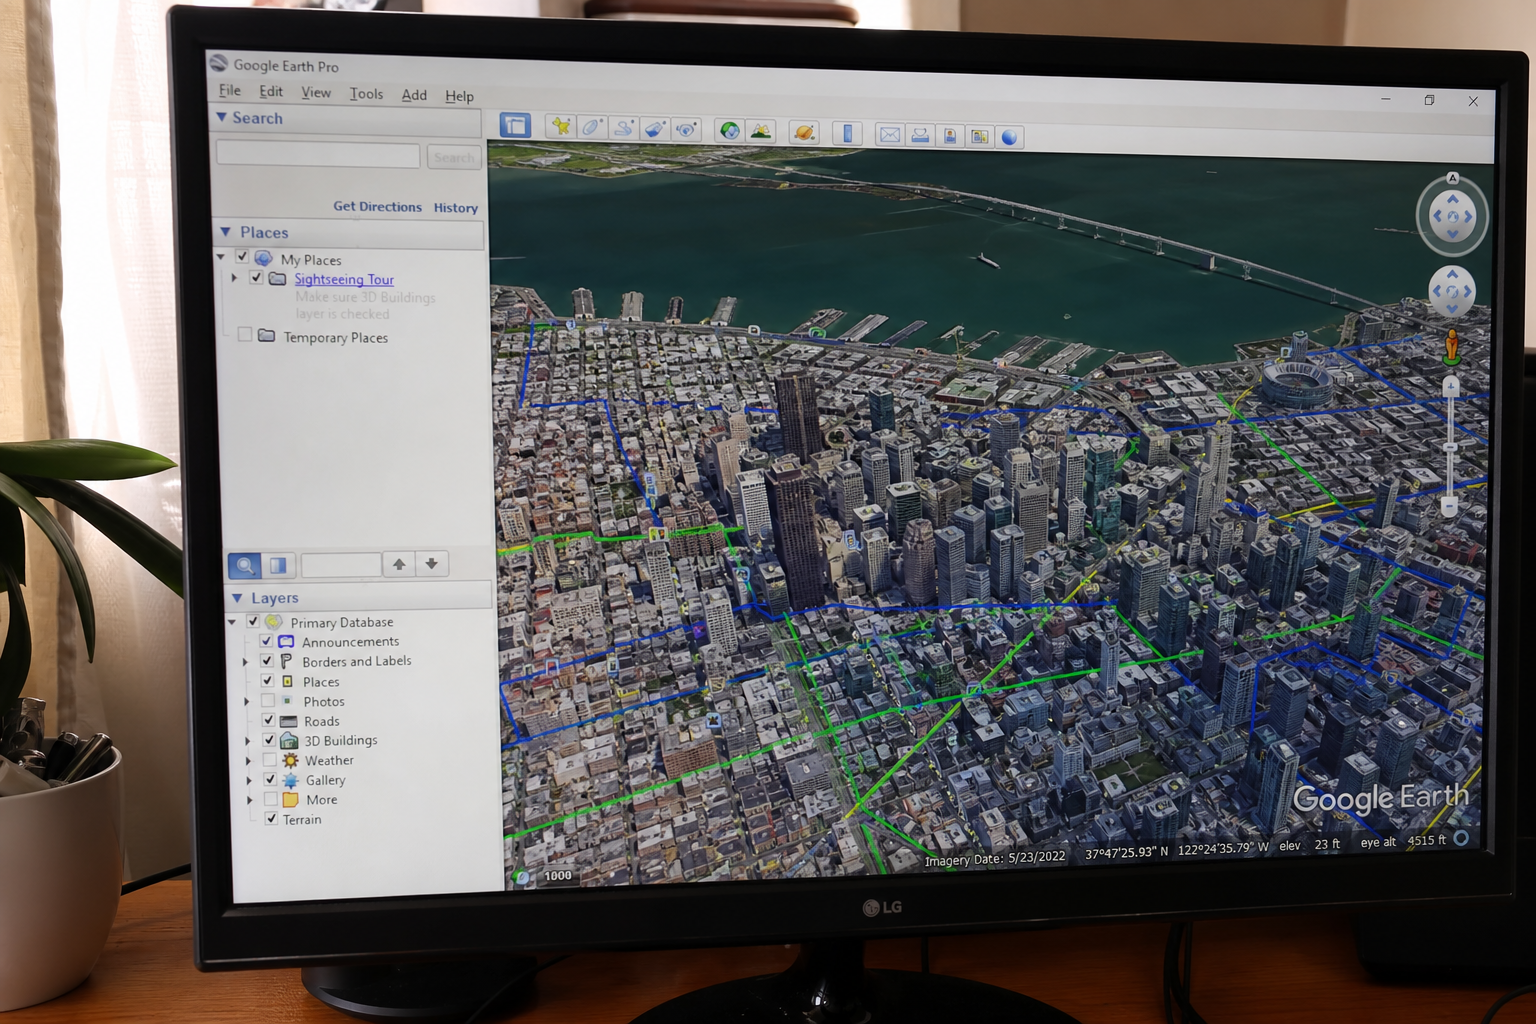Click the blue globe icon in toolbar

pyautogui.click(x=1009, y=137)
